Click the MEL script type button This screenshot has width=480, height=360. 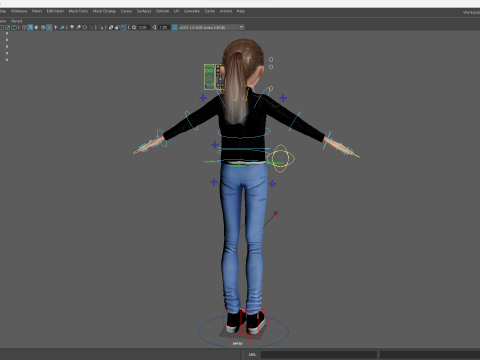[x=252, y=354]
